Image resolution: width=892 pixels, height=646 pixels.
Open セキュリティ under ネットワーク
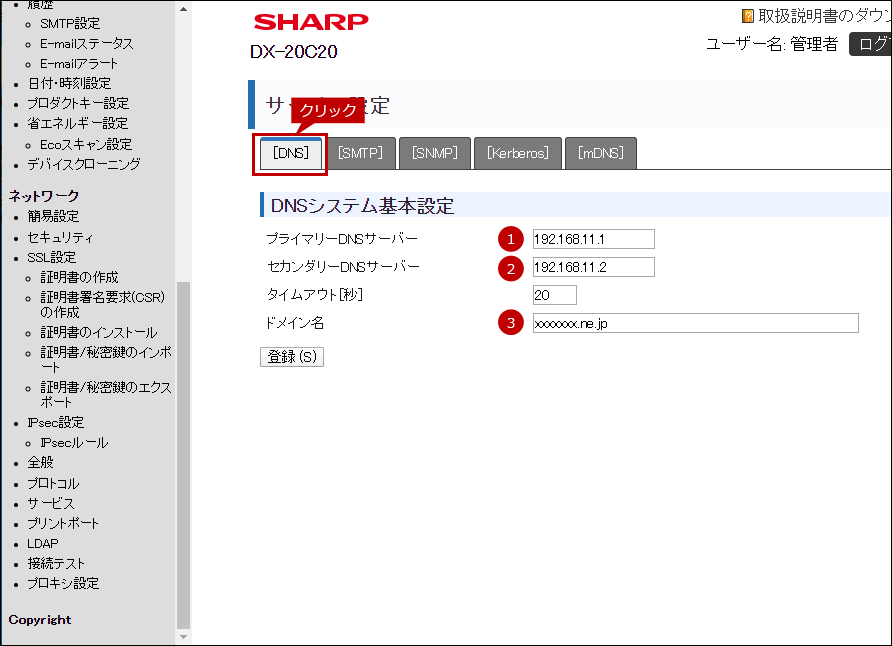[x=60, y=237]
